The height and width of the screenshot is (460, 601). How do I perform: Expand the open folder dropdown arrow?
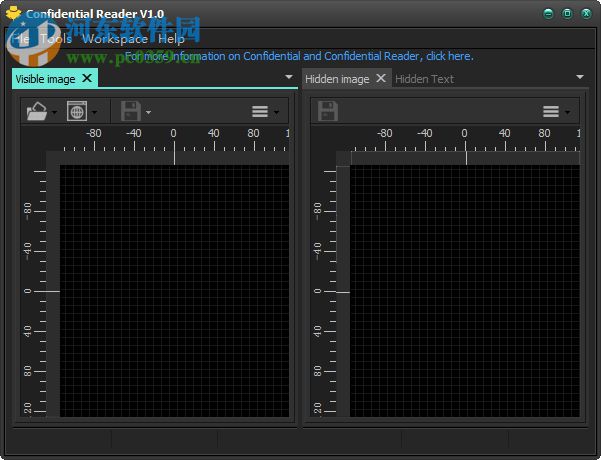pos(54,113)
